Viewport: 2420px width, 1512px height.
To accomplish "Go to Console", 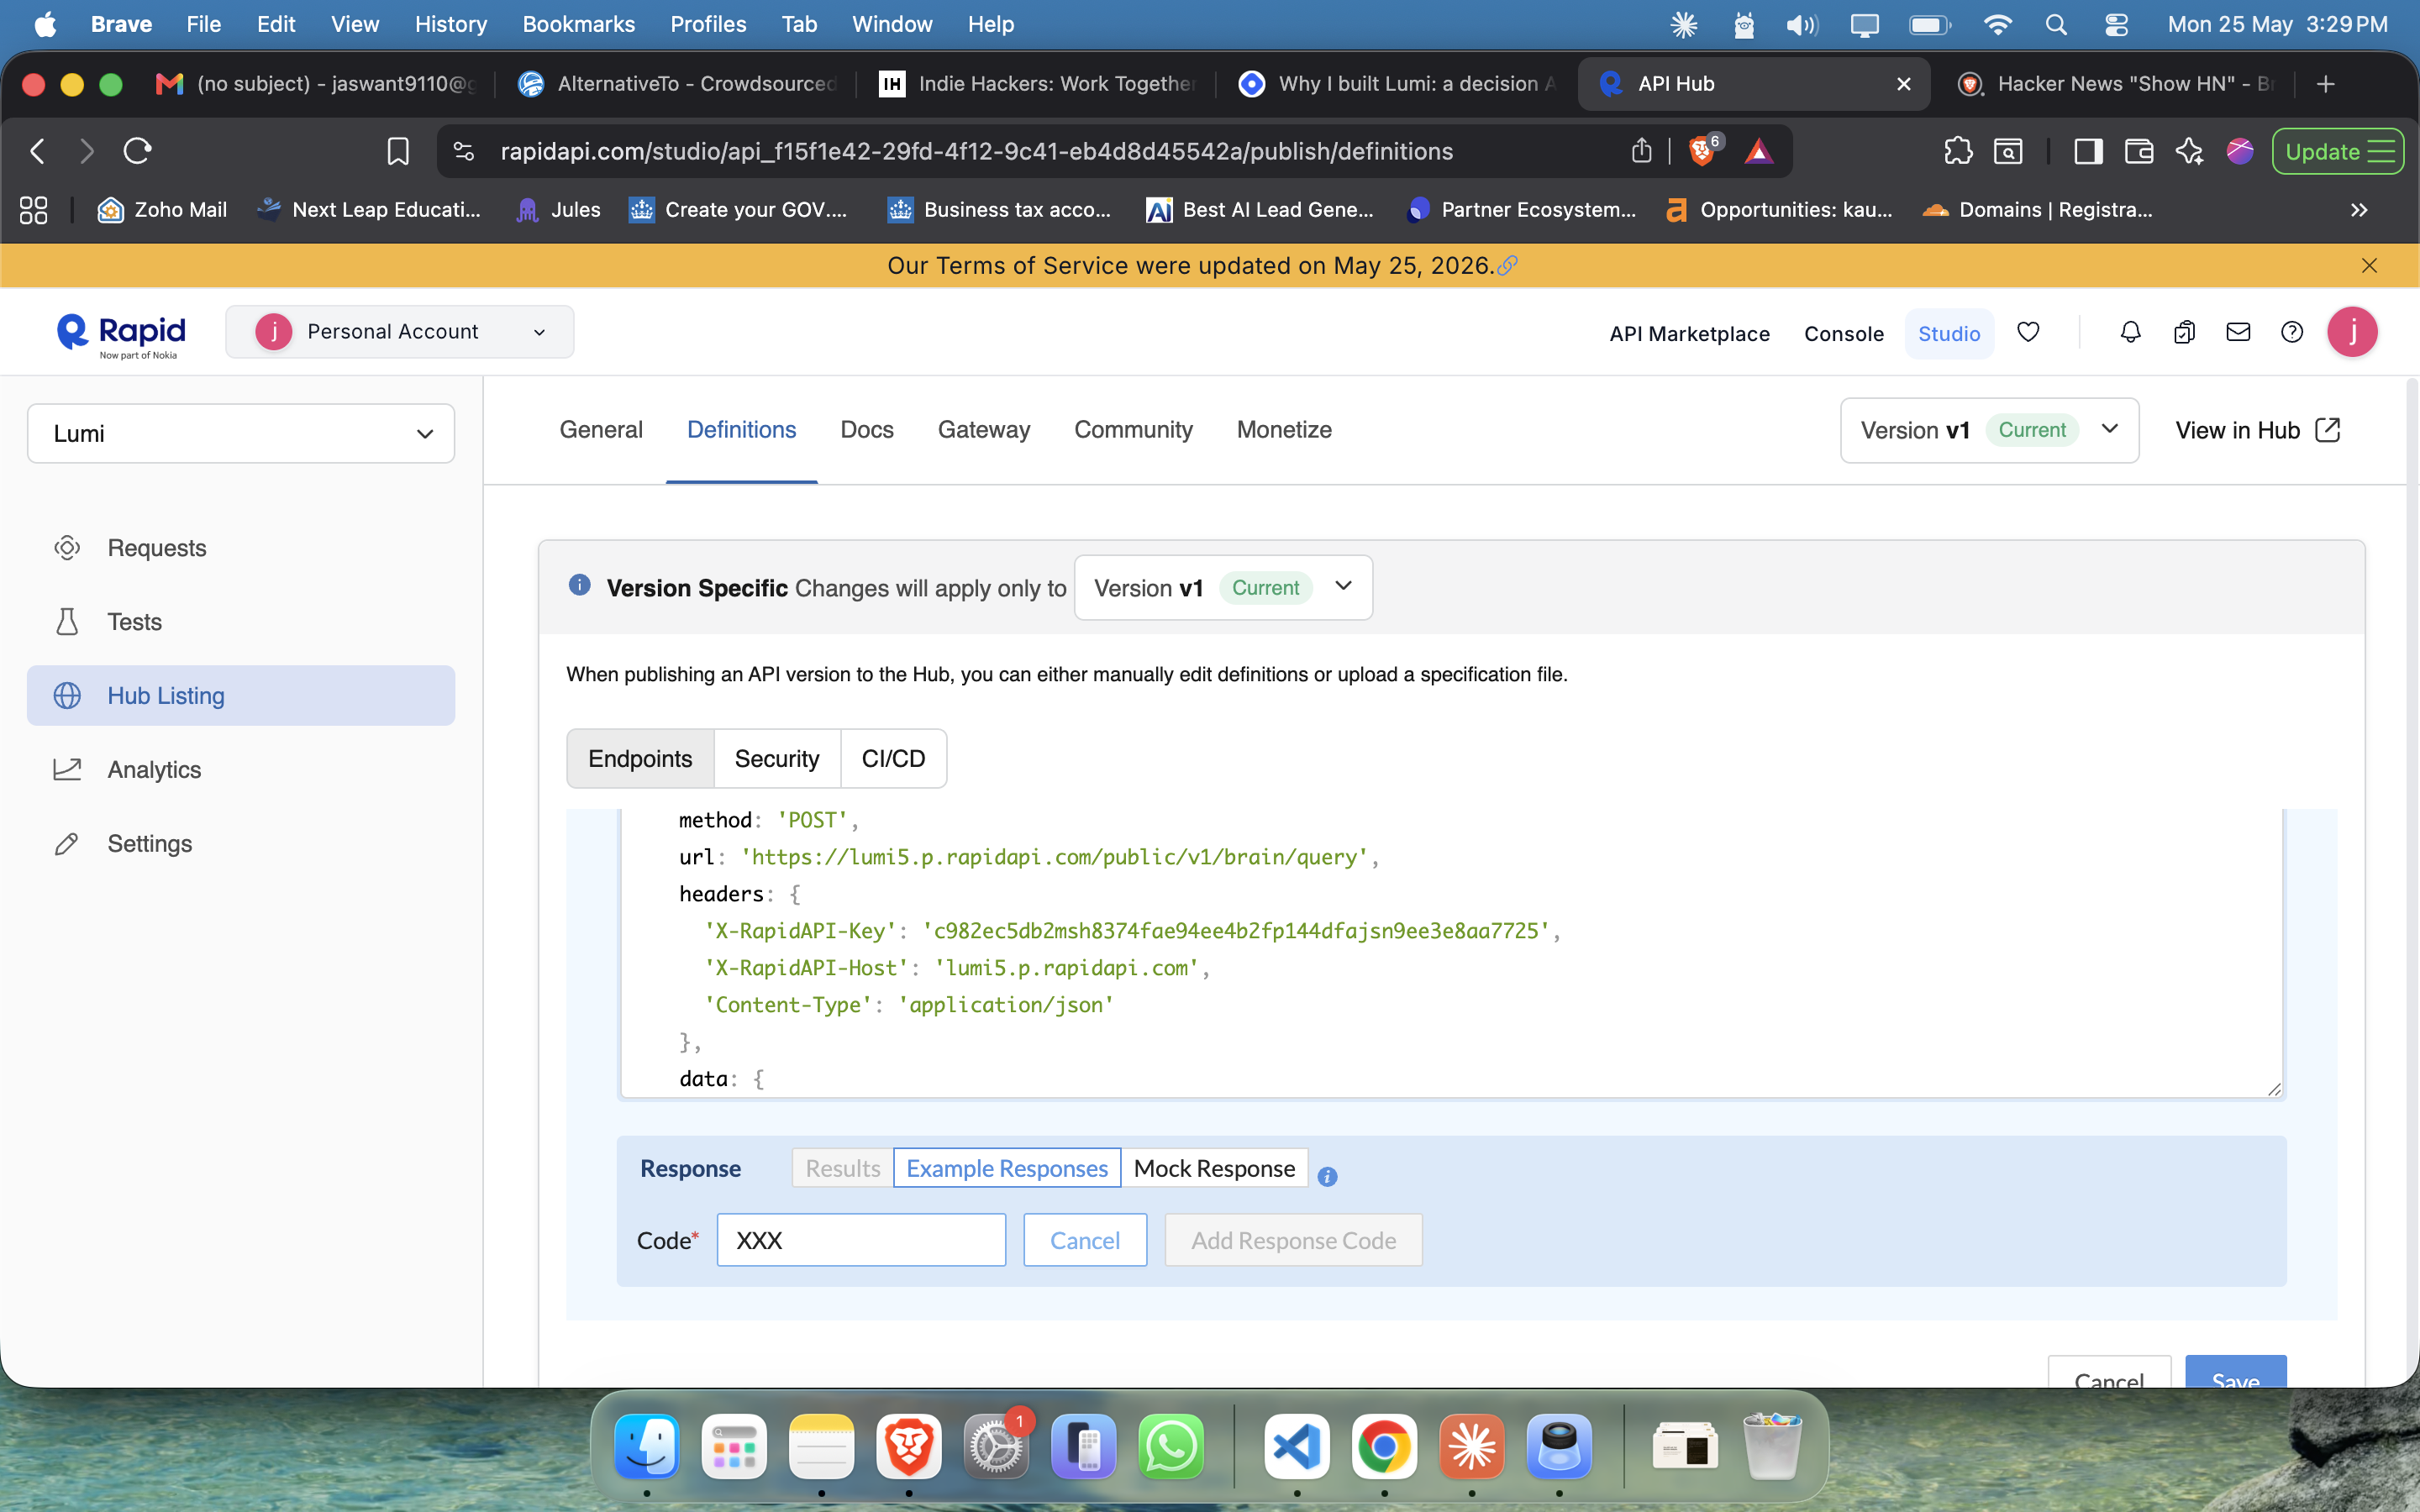I will click(1843, 334).
